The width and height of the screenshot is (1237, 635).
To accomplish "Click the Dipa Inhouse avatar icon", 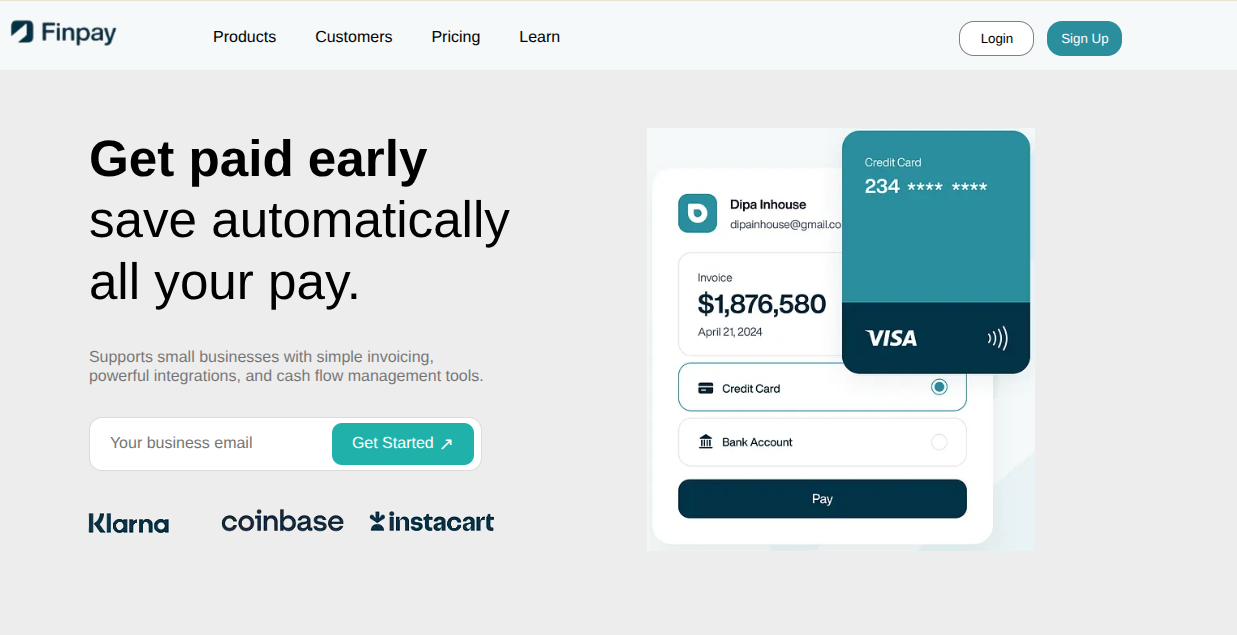I will [x=697, y=213].
